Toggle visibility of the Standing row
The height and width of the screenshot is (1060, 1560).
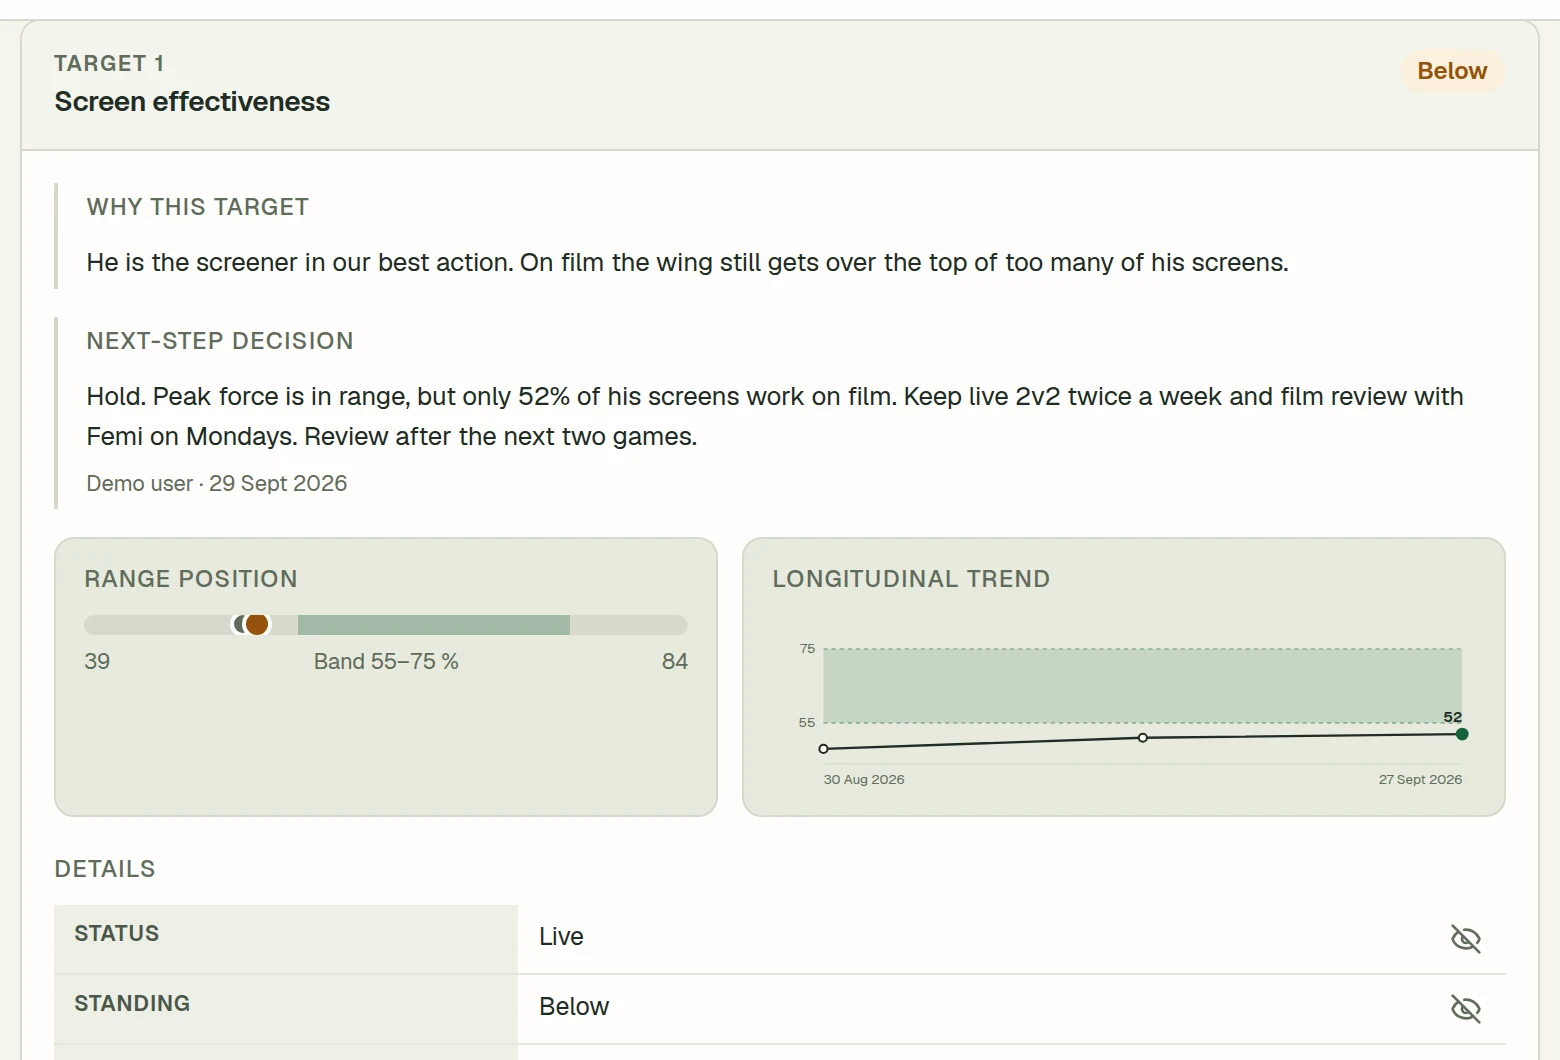pos(1465,1008)
